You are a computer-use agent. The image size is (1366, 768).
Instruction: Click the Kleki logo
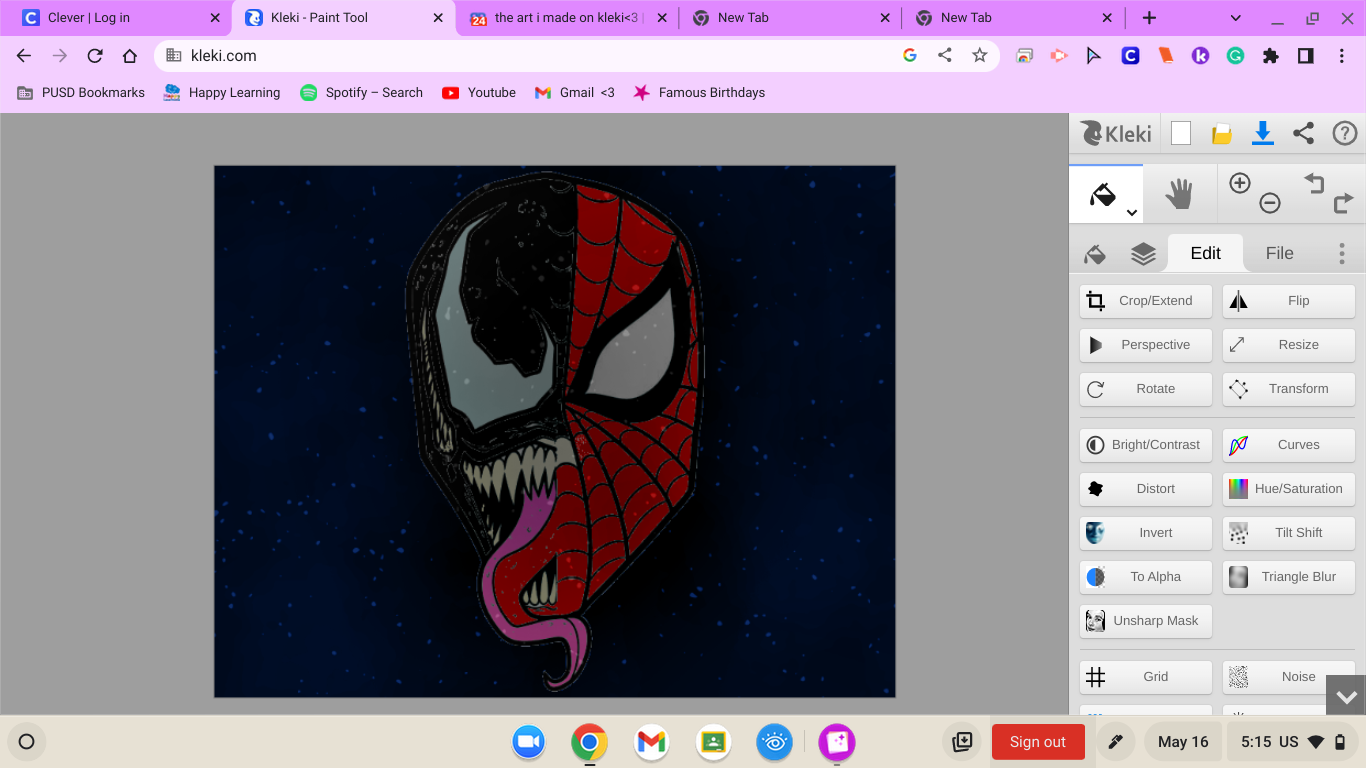pyautogui.click(x=1116, y=133)
